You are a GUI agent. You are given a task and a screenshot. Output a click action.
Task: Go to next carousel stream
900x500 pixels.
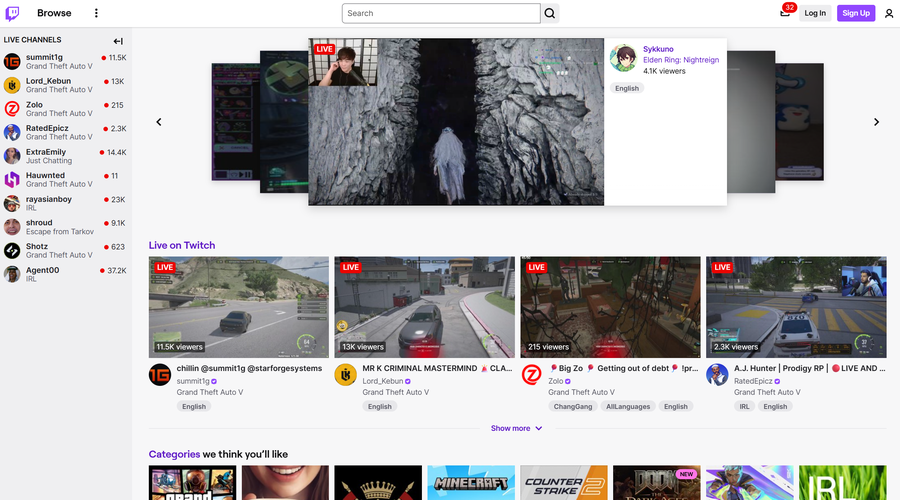pos(876,122)
